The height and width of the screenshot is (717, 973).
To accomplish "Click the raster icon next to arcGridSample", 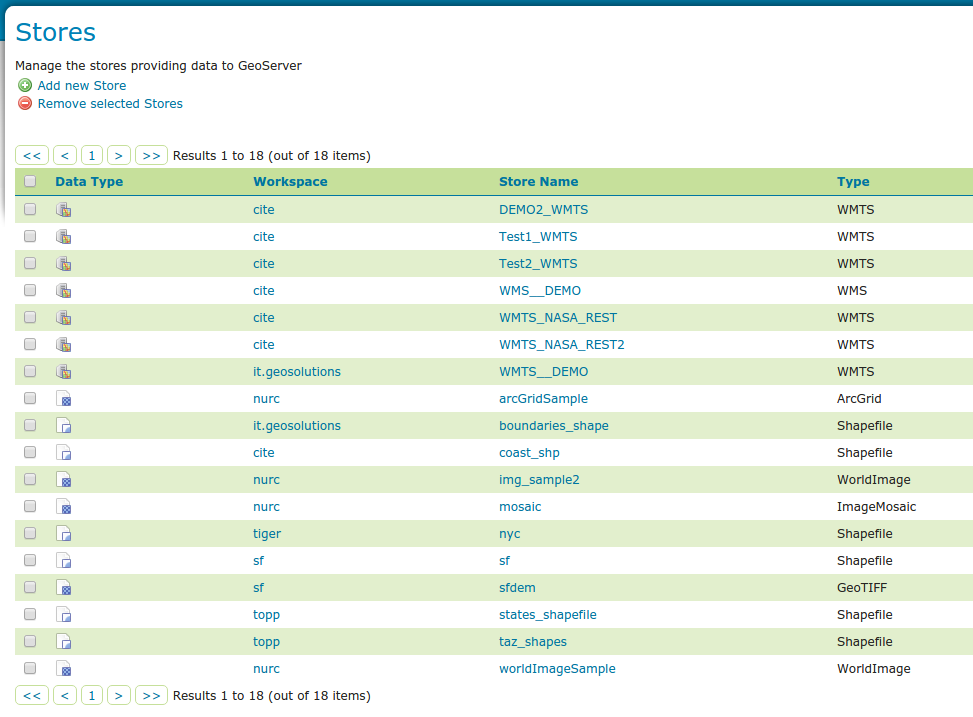I will tap(63, 398).
